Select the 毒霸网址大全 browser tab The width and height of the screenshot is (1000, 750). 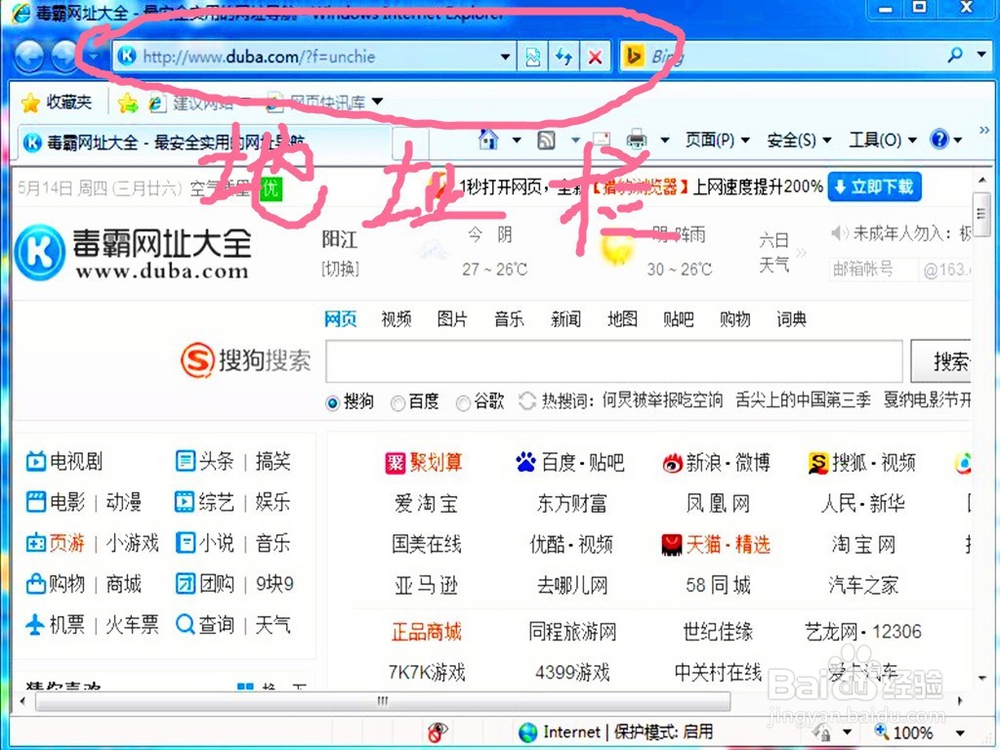pos(204,142)
